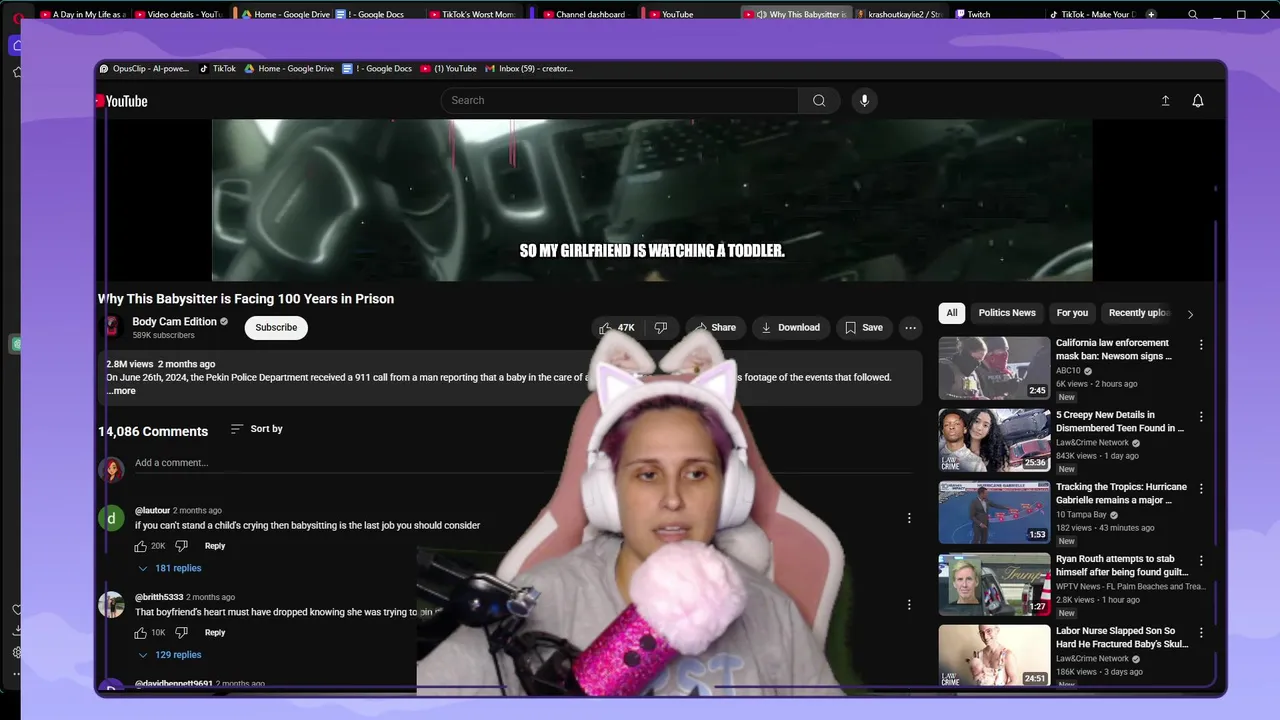Viewport: 1280px width, 720px height.
Task: Open menu for California mask ban video
Action: pyautogui.click(x=1201, y=345)
